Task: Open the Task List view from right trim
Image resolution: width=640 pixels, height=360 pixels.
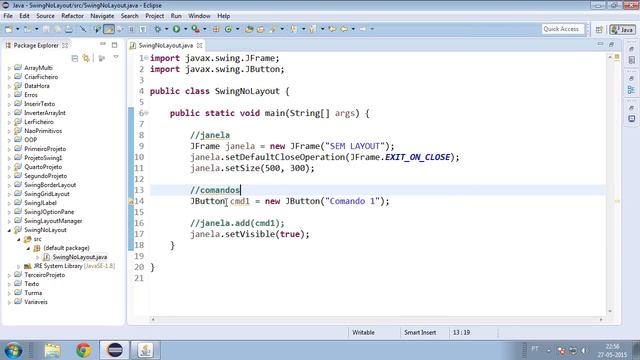Action: pos(631,60)
